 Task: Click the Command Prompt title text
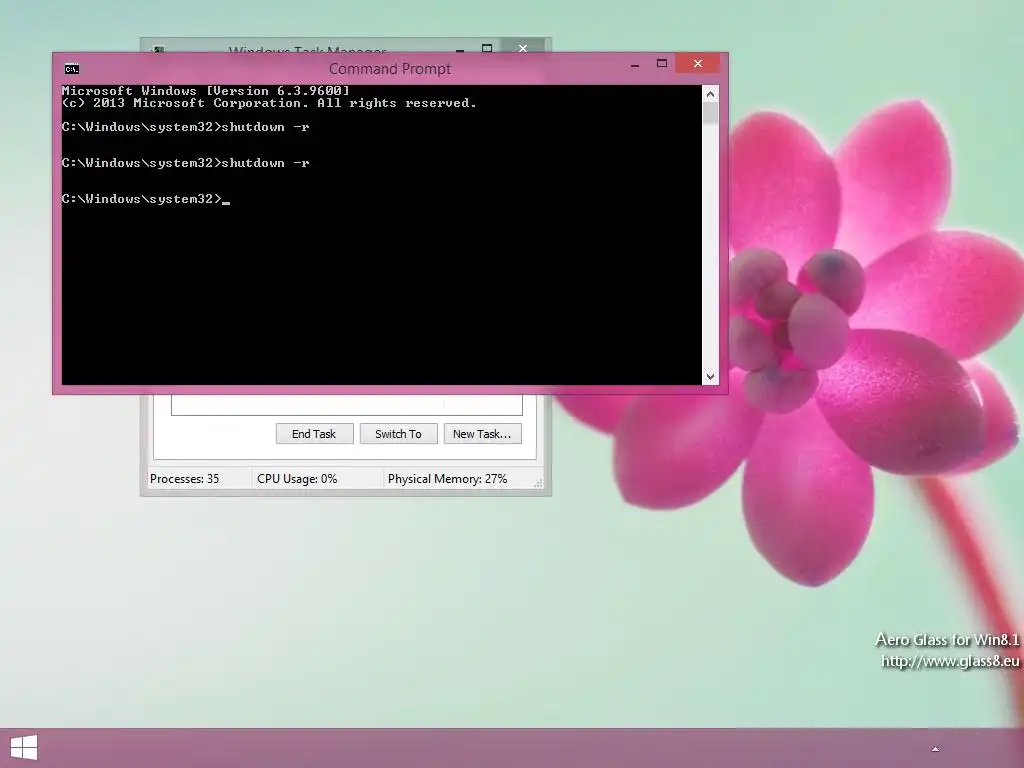pyautogui.click(x=390, y=69)
